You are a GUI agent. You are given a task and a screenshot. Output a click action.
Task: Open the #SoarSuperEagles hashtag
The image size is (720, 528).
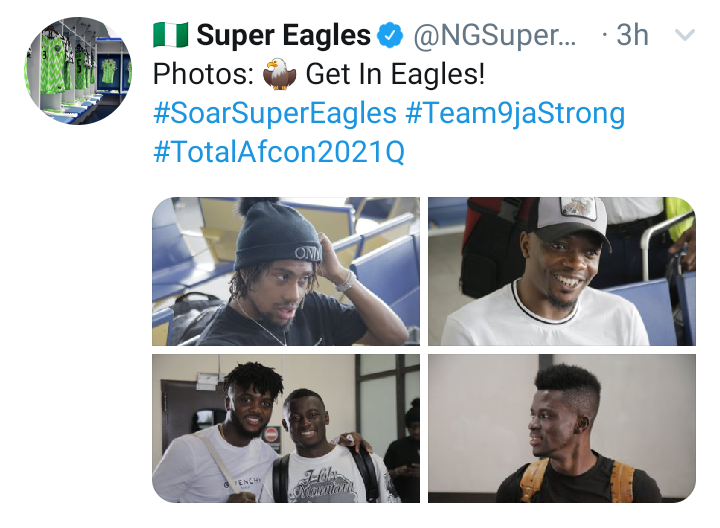pyautogui.click(x=275, y=113)
